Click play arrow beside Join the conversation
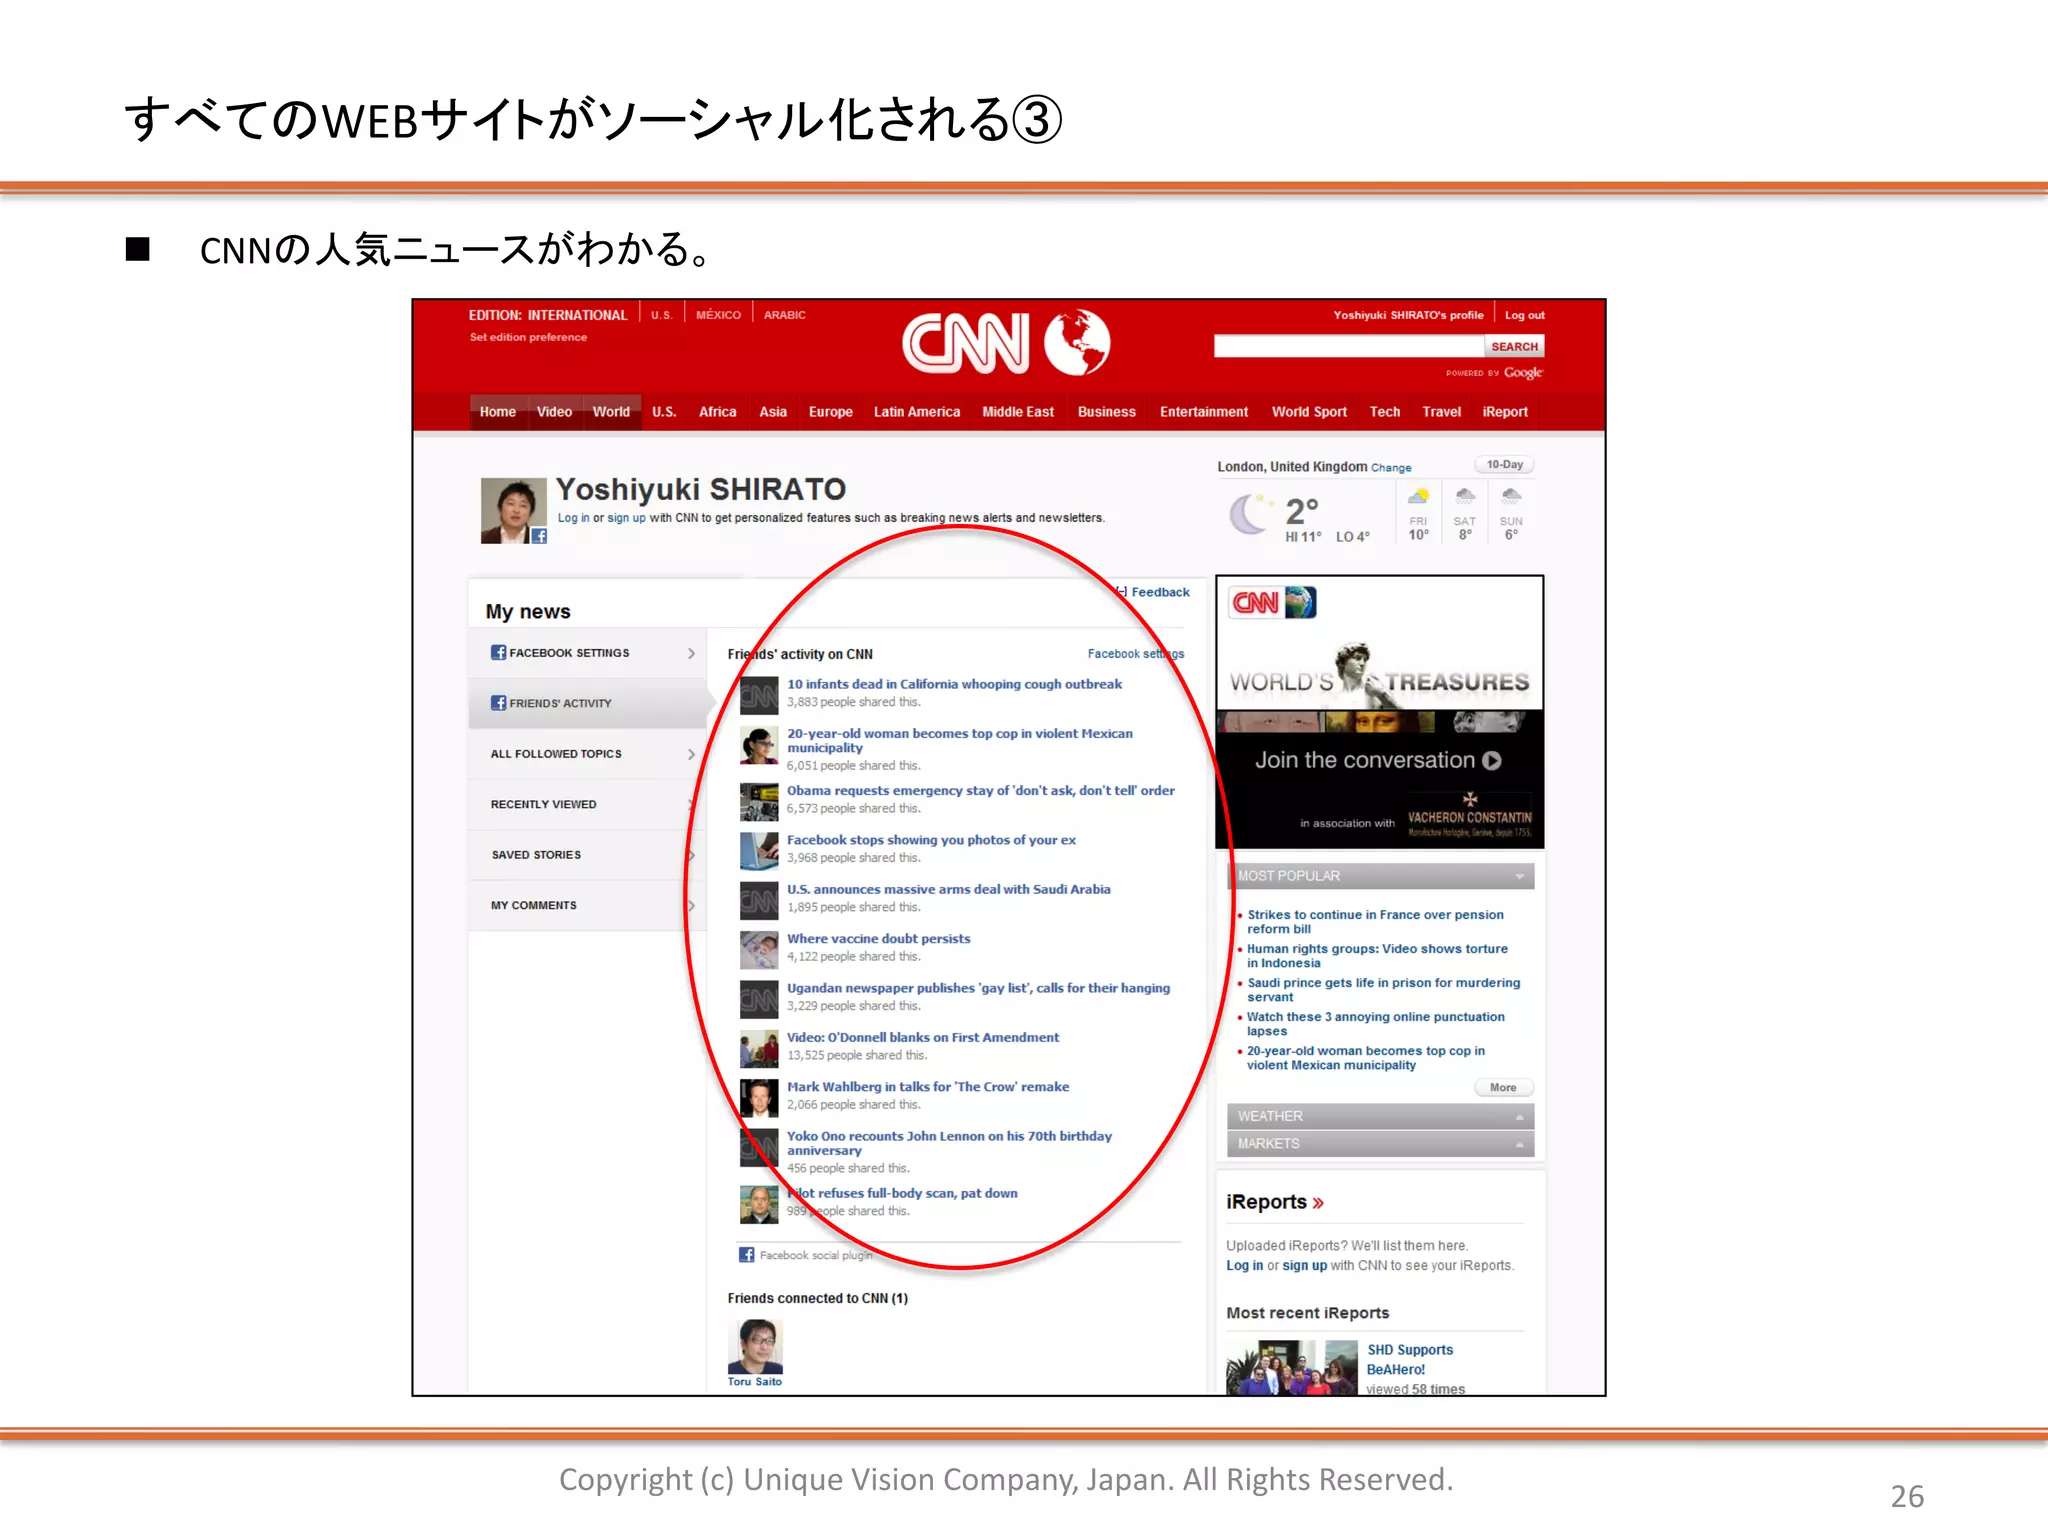 [x=1492, y=761]
